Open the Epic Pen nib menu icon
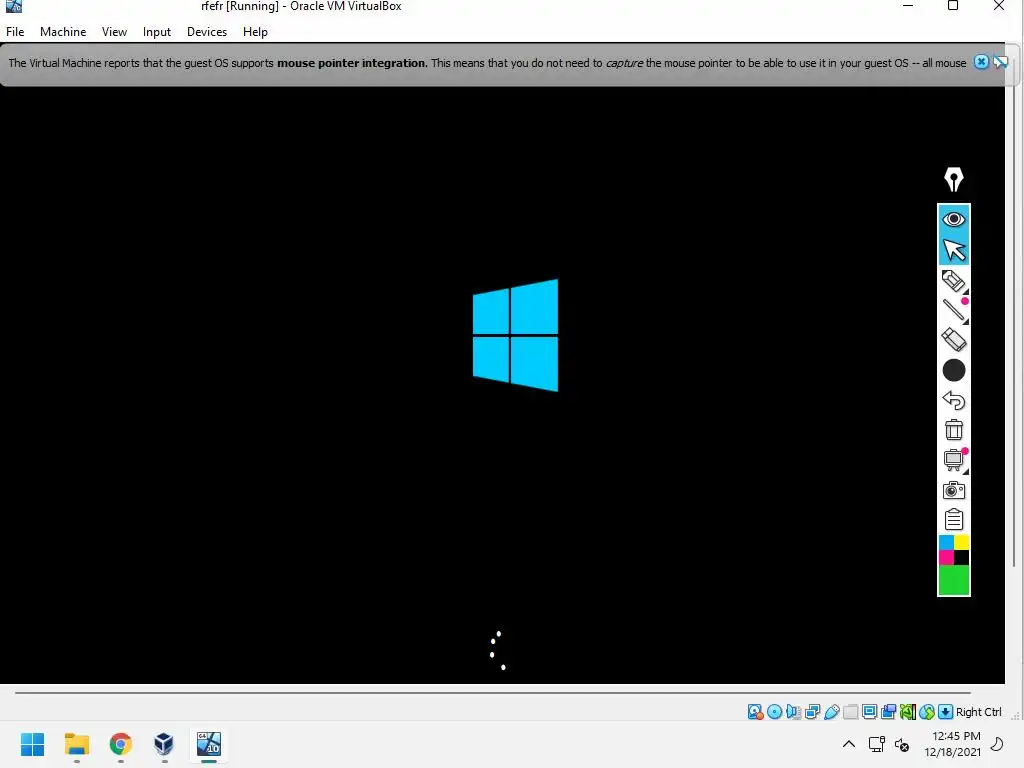Image resolution: width=1024 pixels, height=768 pixels. [x=953, y=179]
